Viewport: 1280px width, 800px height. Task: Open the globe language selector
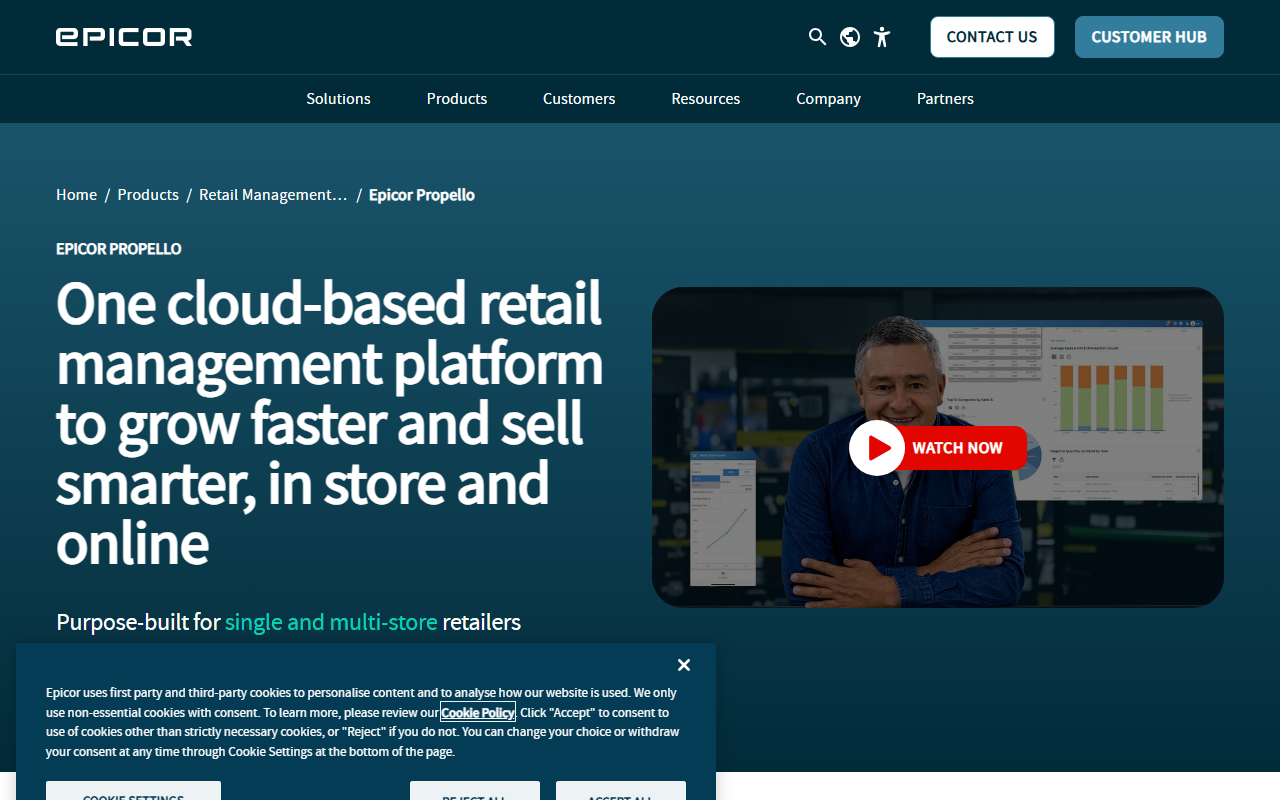click(x=850, y=37)
